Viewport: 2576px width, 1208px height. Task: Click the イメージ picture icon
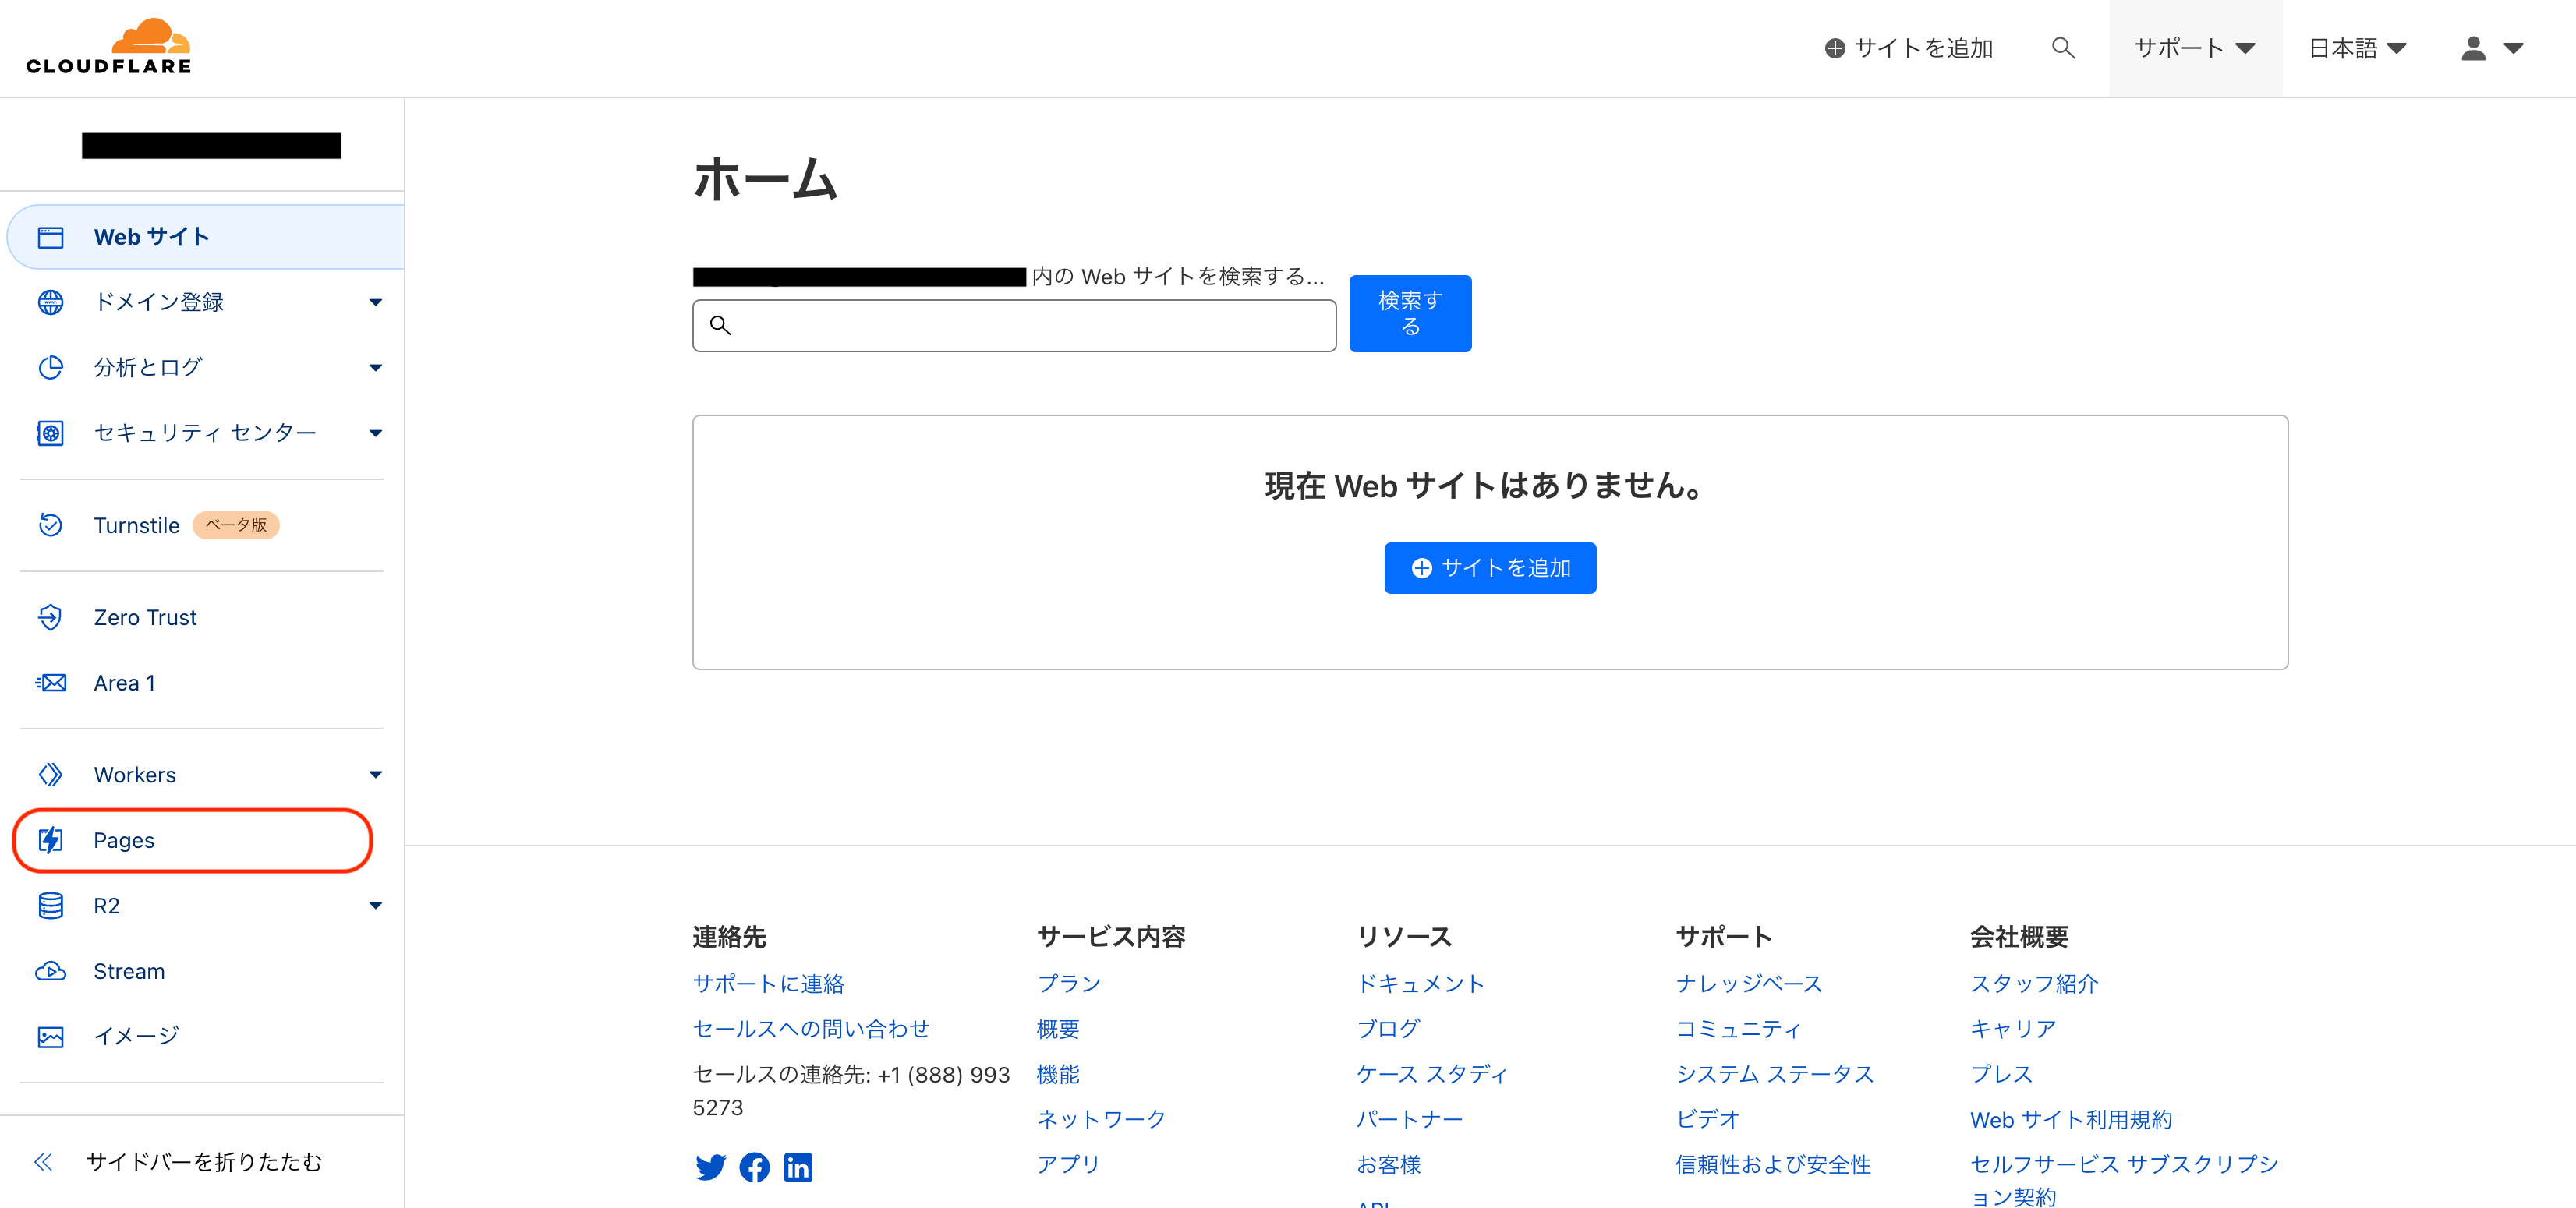point(51,1036)
